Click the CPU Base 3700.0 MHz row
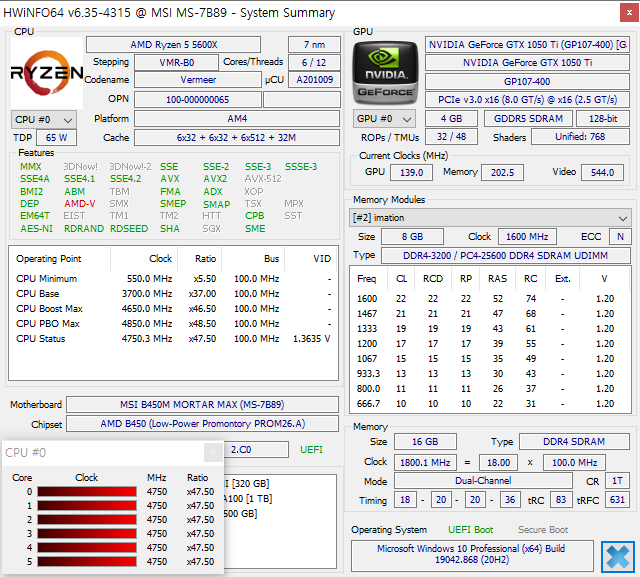640x577 pixels. pyautogui.click(x=173, y=294)
